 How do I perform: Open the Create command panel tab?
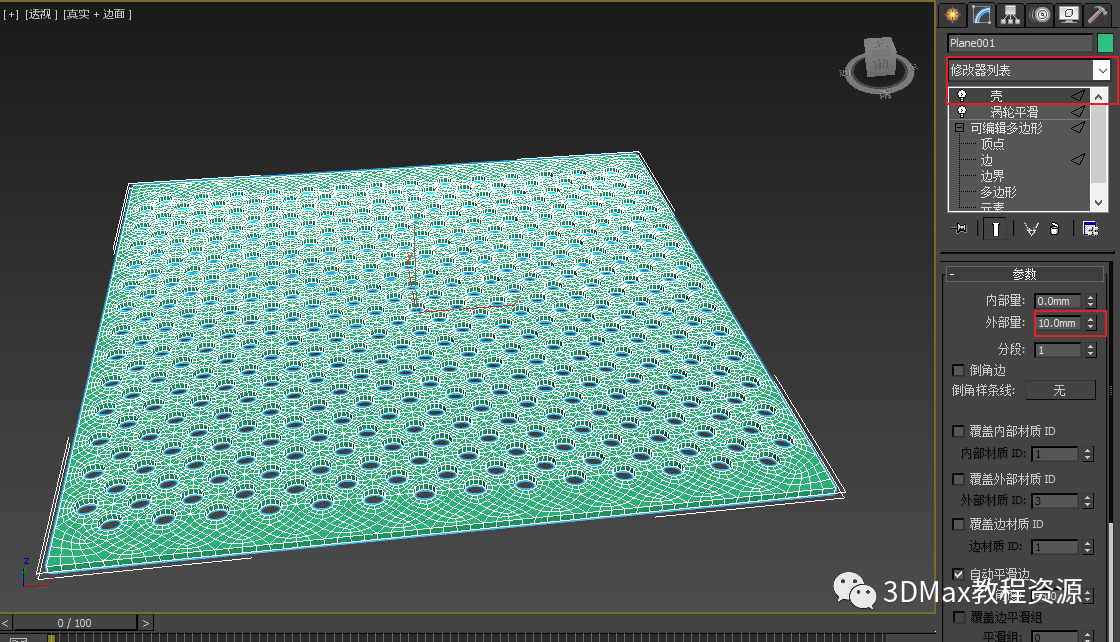tap(952, 15)
